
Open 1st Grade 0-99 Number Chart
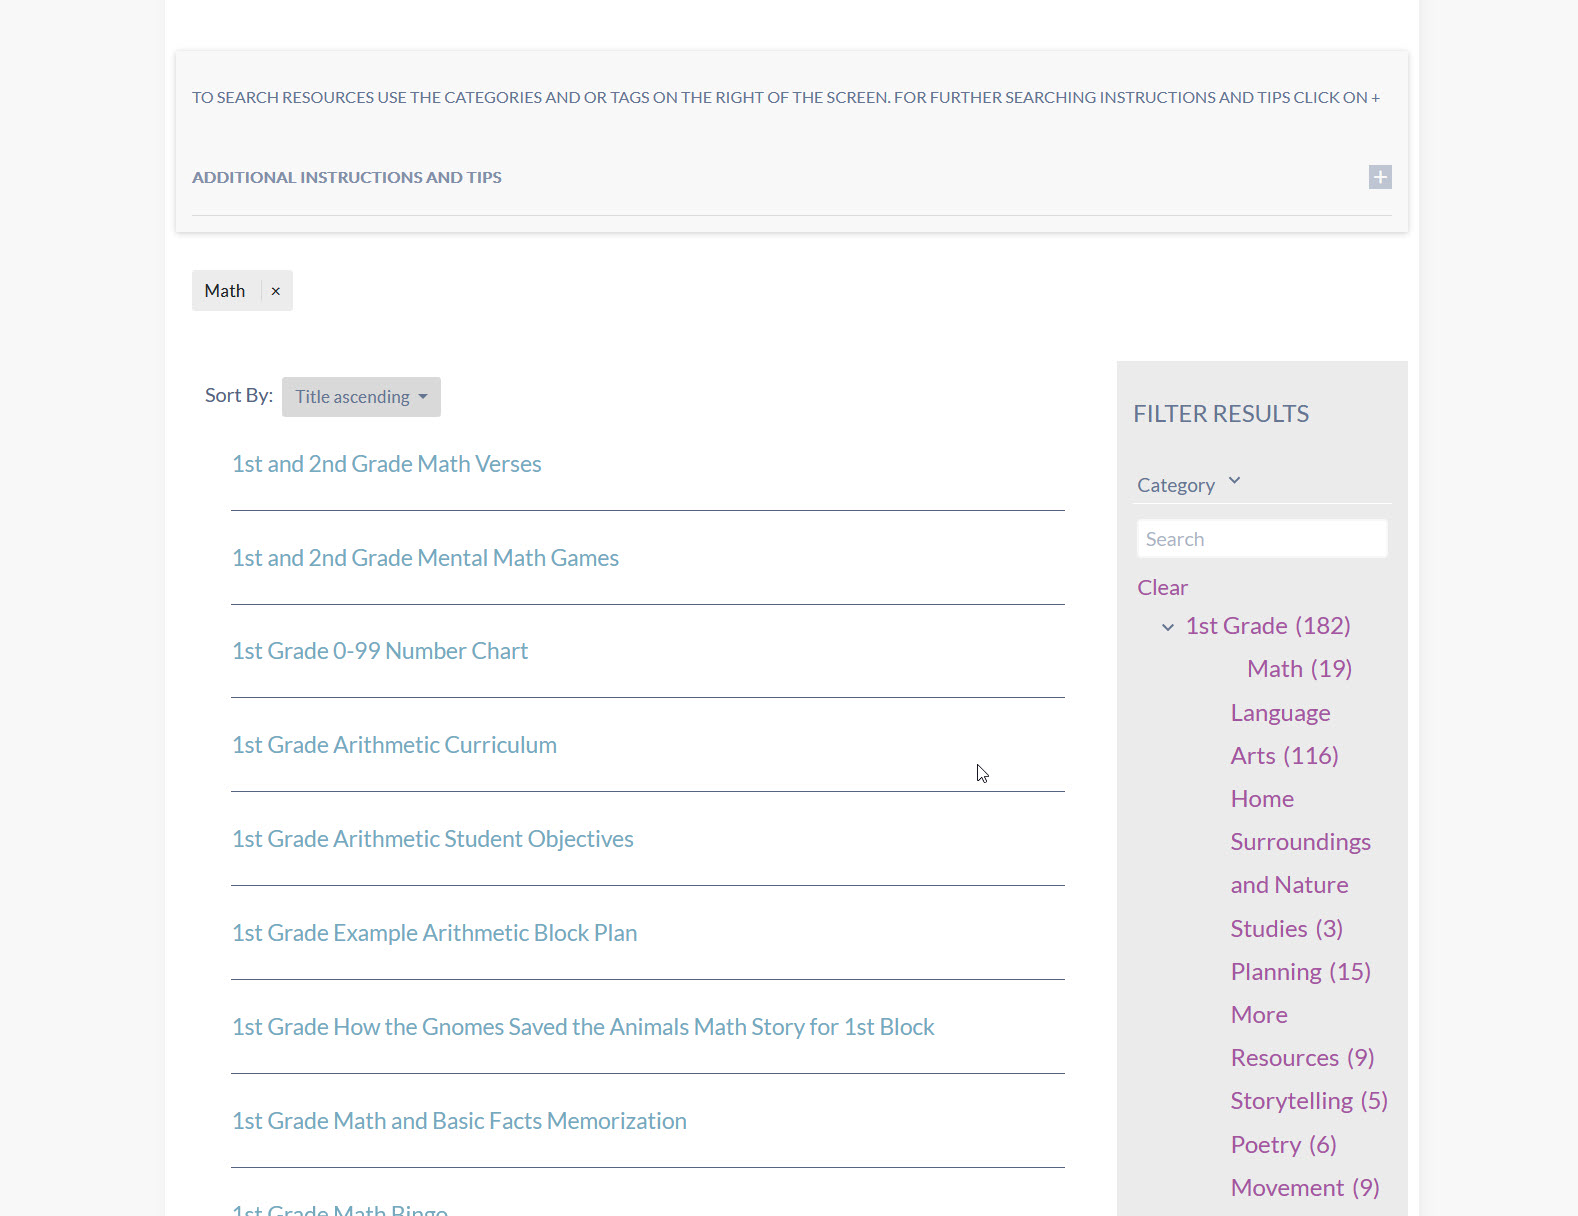[380, 651]
